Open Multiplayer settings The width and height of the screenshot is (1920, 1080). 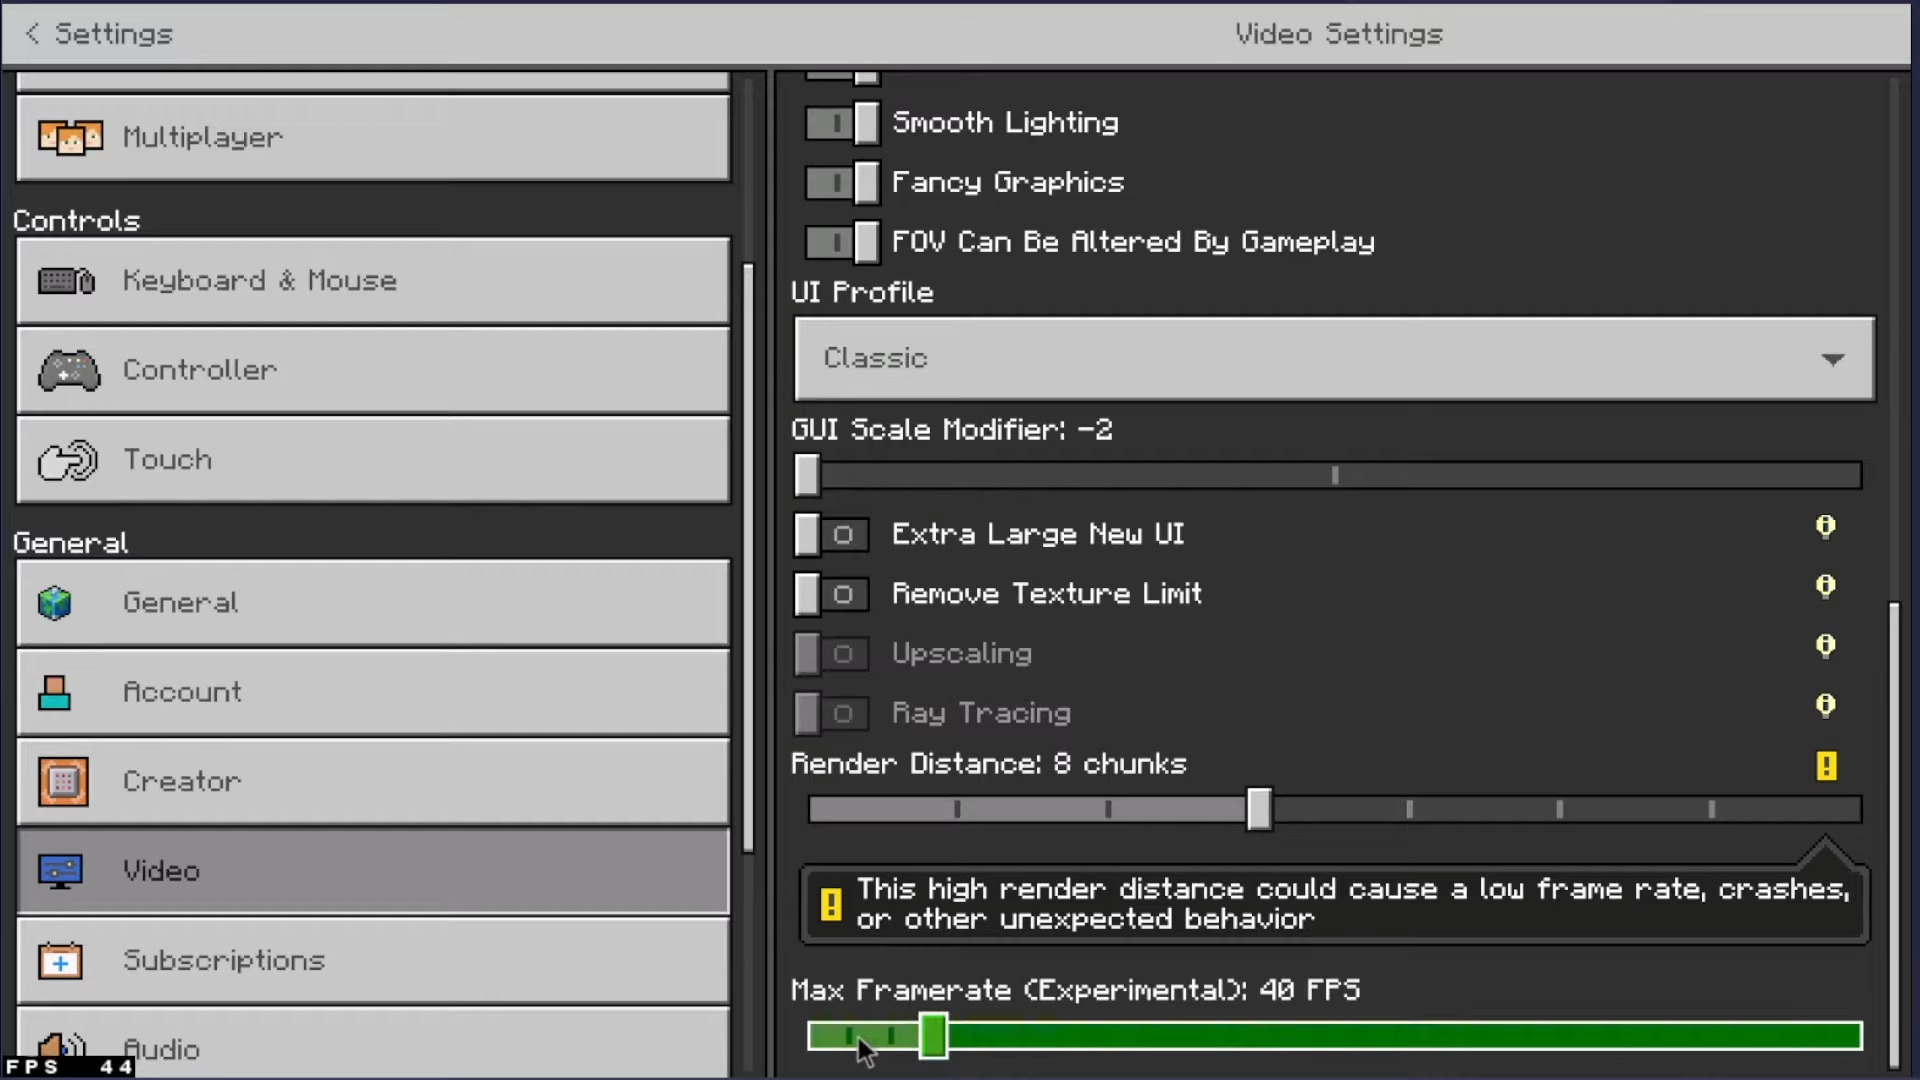pyautogui.click(x=373, y=138)
